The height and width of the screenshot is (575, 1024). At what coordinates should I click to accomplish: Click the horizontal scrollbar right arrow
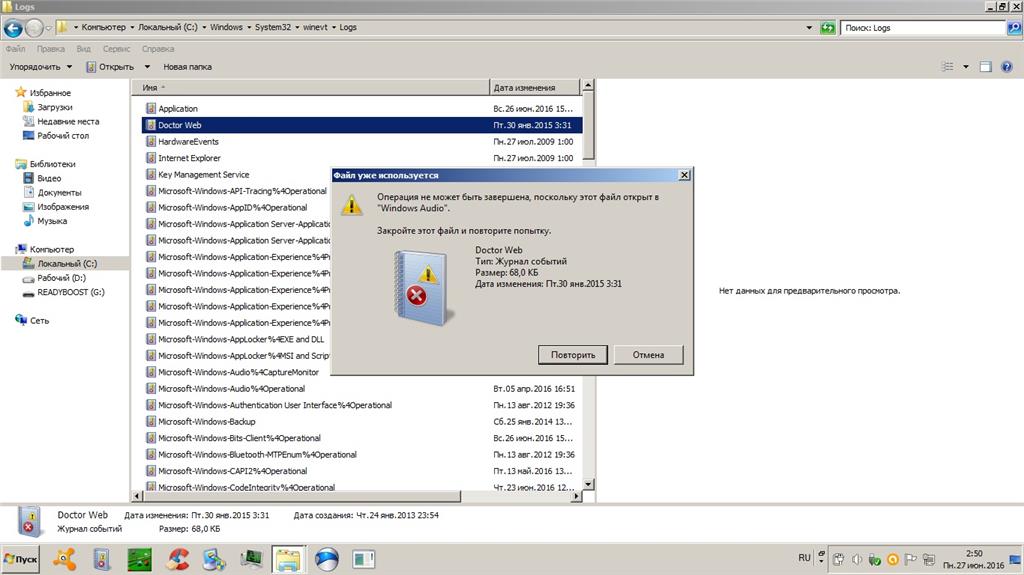576,497
